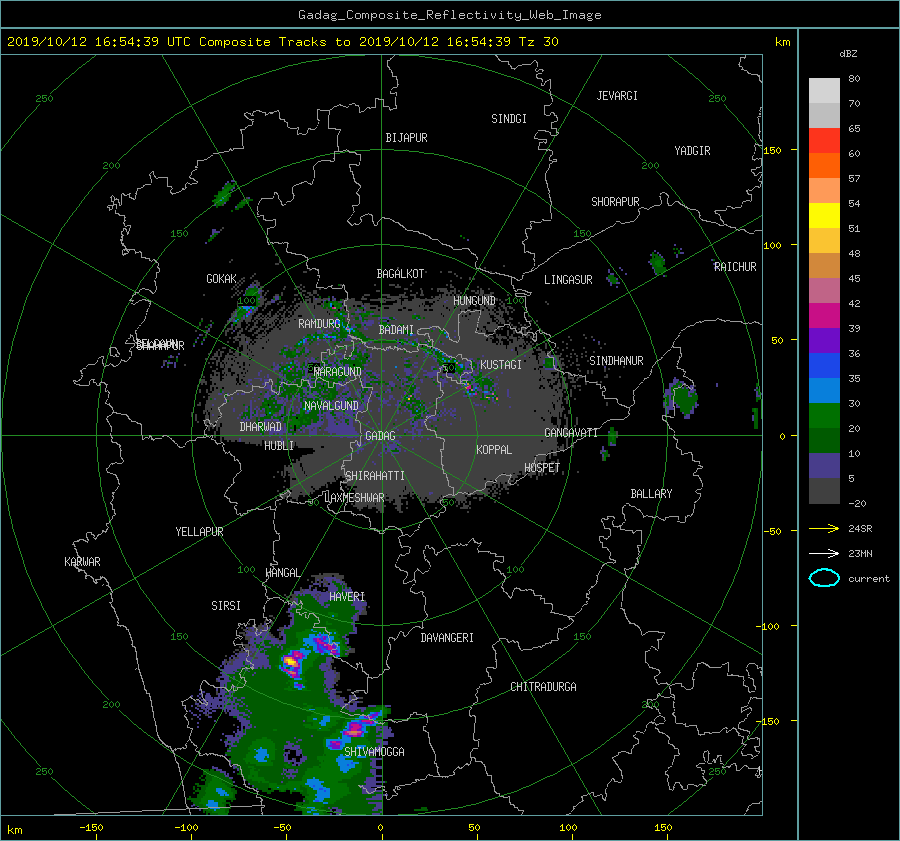900x841 pixels.
Task: Click the light blue 35 dBZ legend swatch
Action: [x=824, y=391]
